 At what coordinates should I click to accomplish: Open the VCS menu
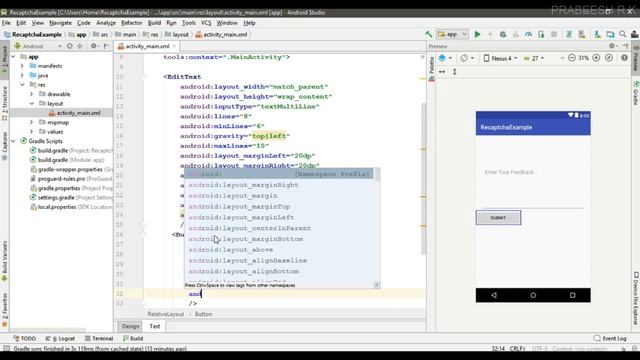[x=206, y=23]
